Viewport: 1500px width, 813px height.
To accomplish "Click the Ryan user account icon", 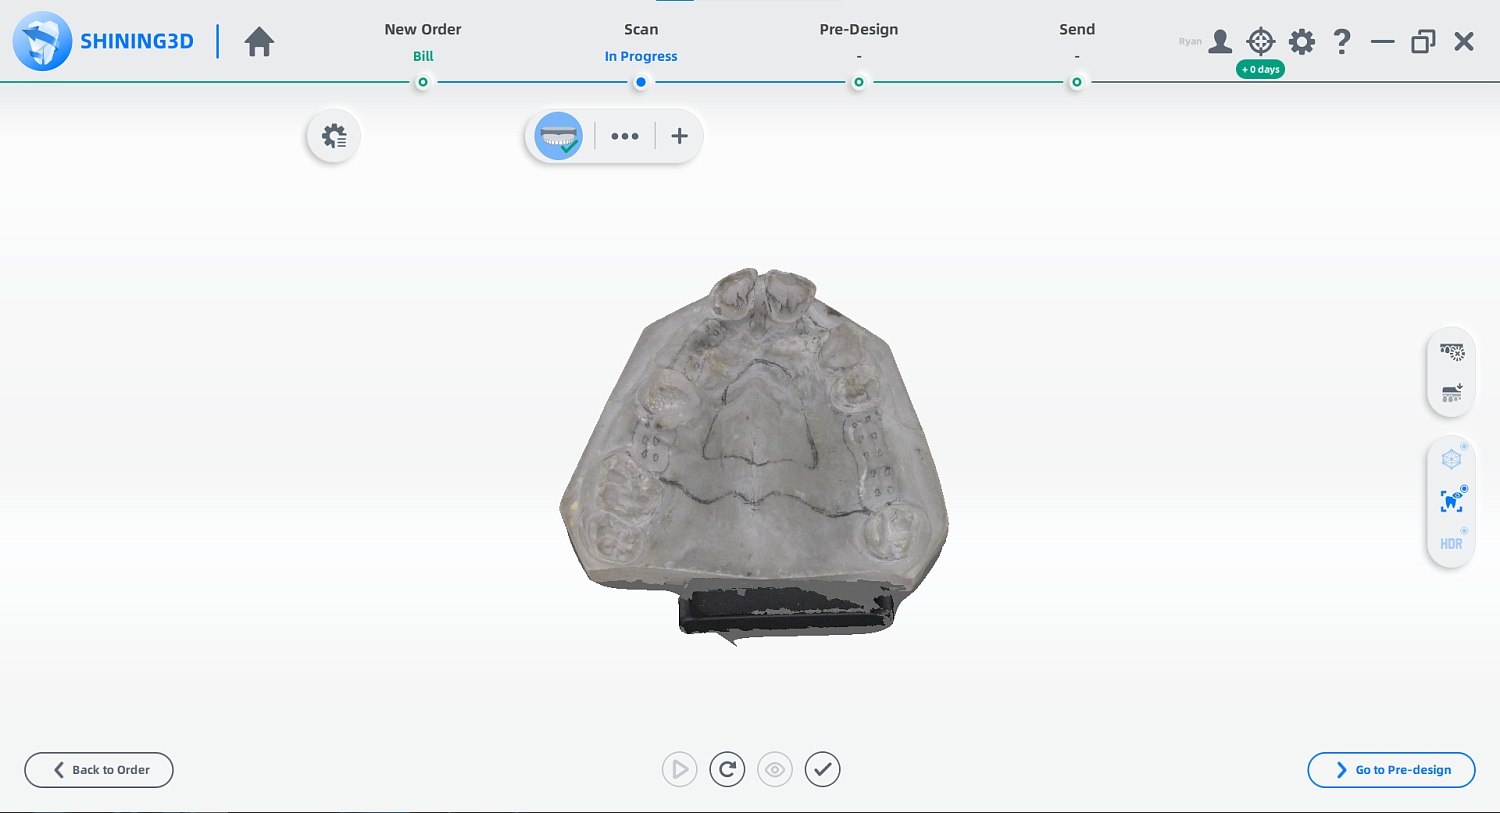I will point(1219,42).
